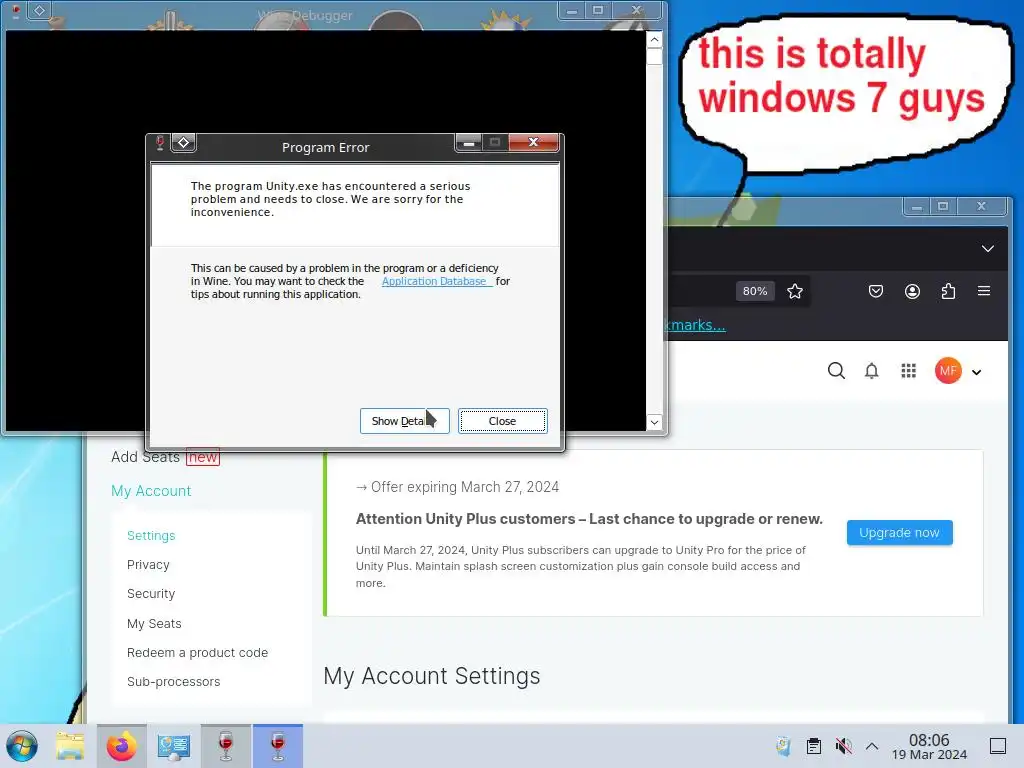Viewport: 1024px width, 768px height.
Task: Expand the hidden tray icons arrow
Action: pyautogui.click(x=872, y=746)
